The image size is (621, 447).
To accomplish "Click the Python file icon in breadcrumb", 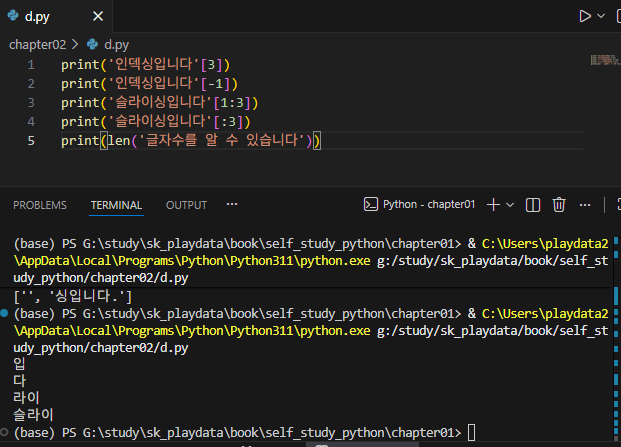I will click(x=93, y=44).
